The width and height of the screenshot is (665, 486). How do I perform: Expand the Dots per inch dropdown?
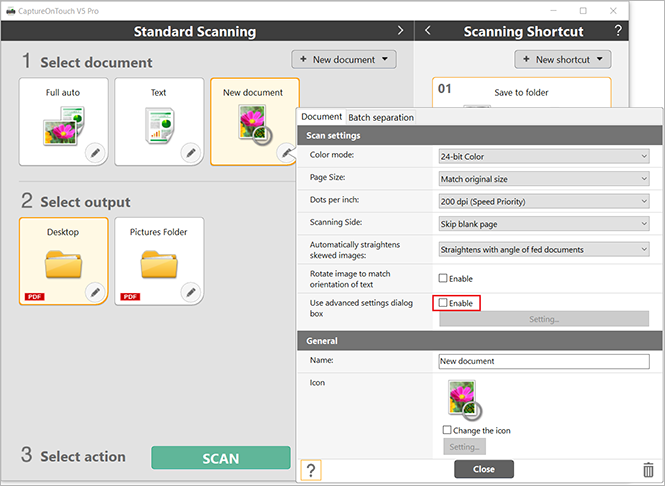tap(544, 201)
